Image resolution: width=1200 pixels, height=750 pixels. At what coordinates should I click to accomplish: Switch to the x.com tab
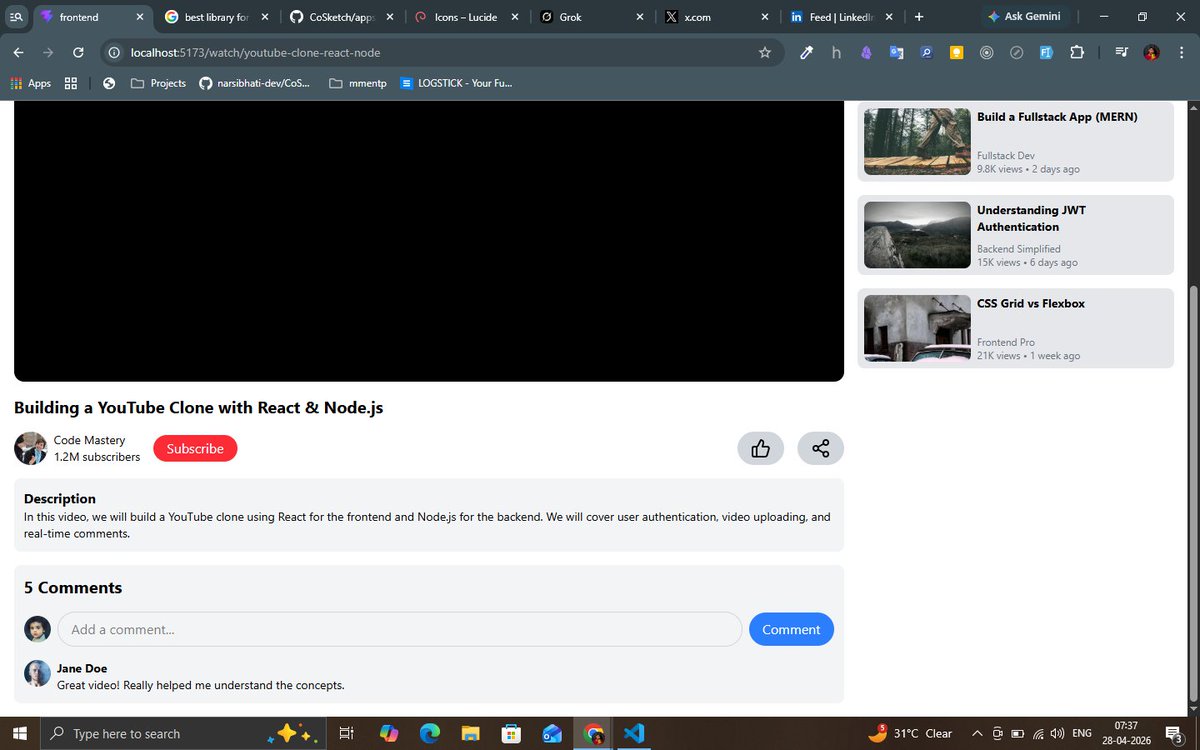coord(715,17)
